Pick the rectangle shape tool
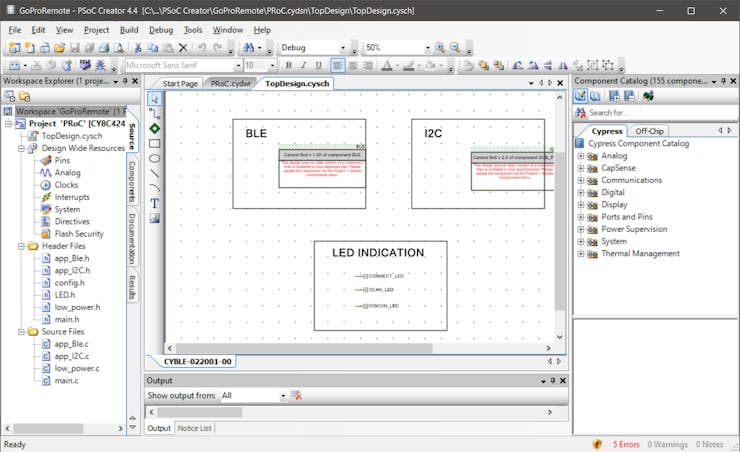This screenshot has height=452, width=740. (x=155, y=143)
